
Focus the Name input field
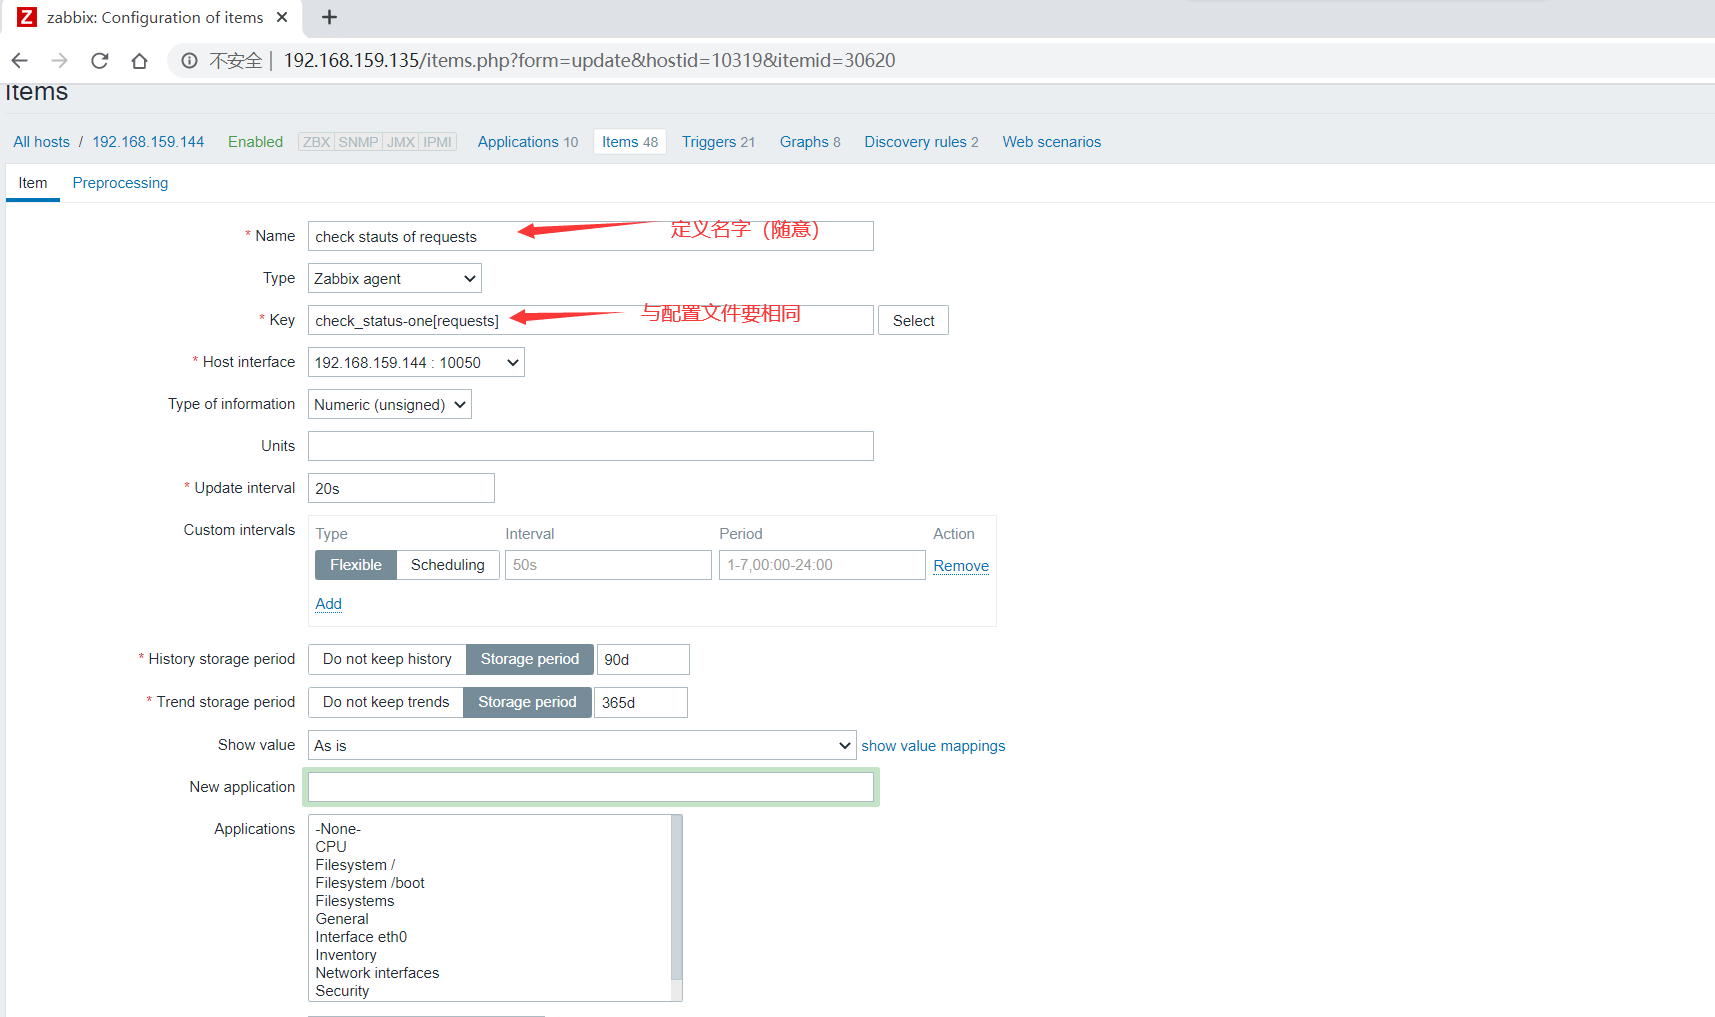click(x=590, y=236)
